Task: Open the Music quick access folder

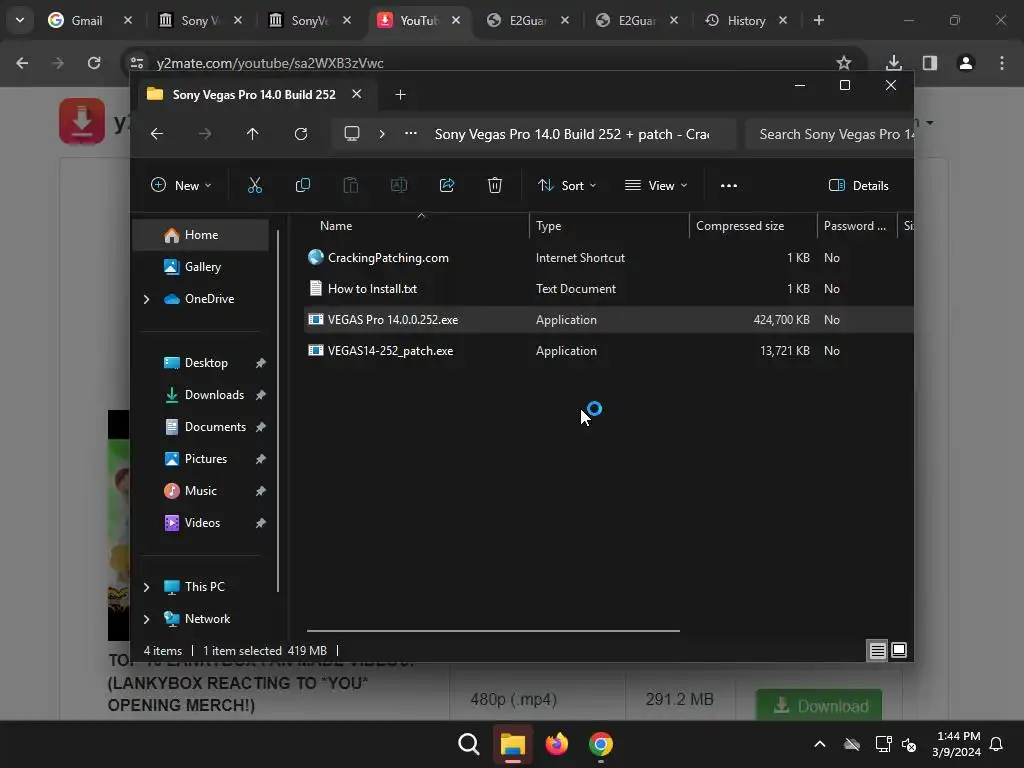Action: [x=200, y=491]
